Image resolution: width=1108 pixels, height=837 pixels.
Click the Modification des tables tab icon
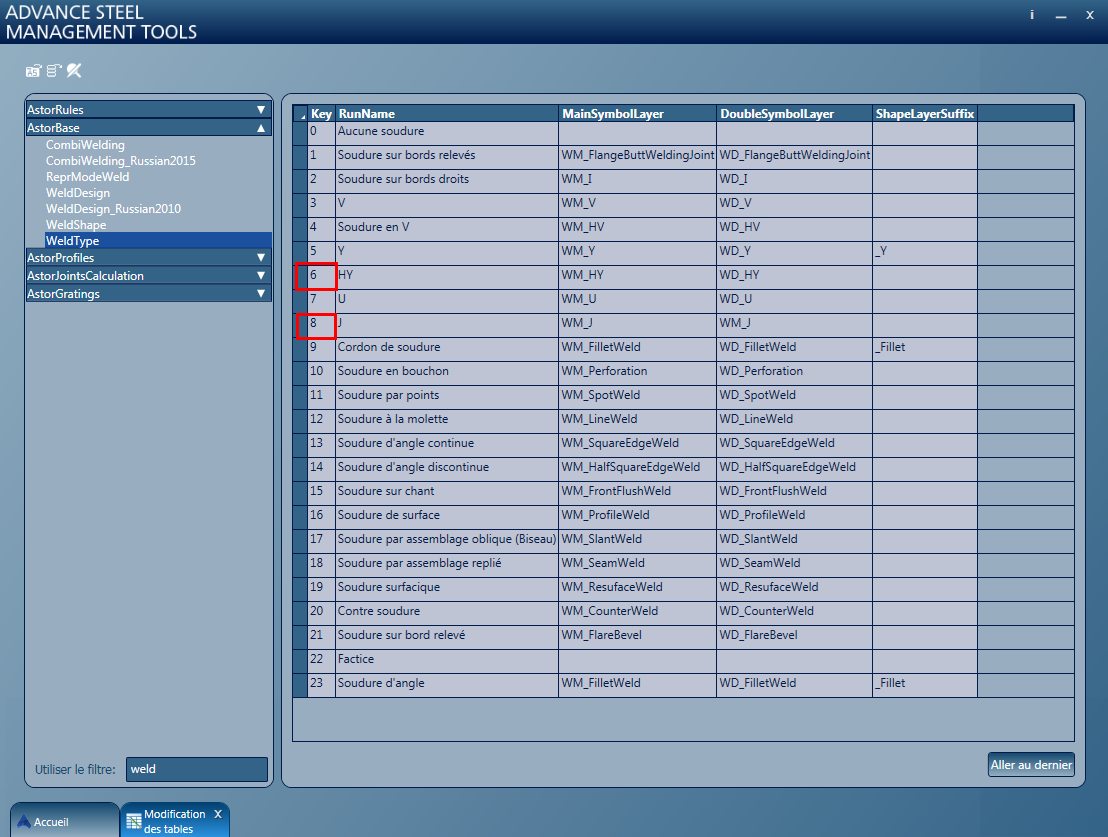click(134, 821)
